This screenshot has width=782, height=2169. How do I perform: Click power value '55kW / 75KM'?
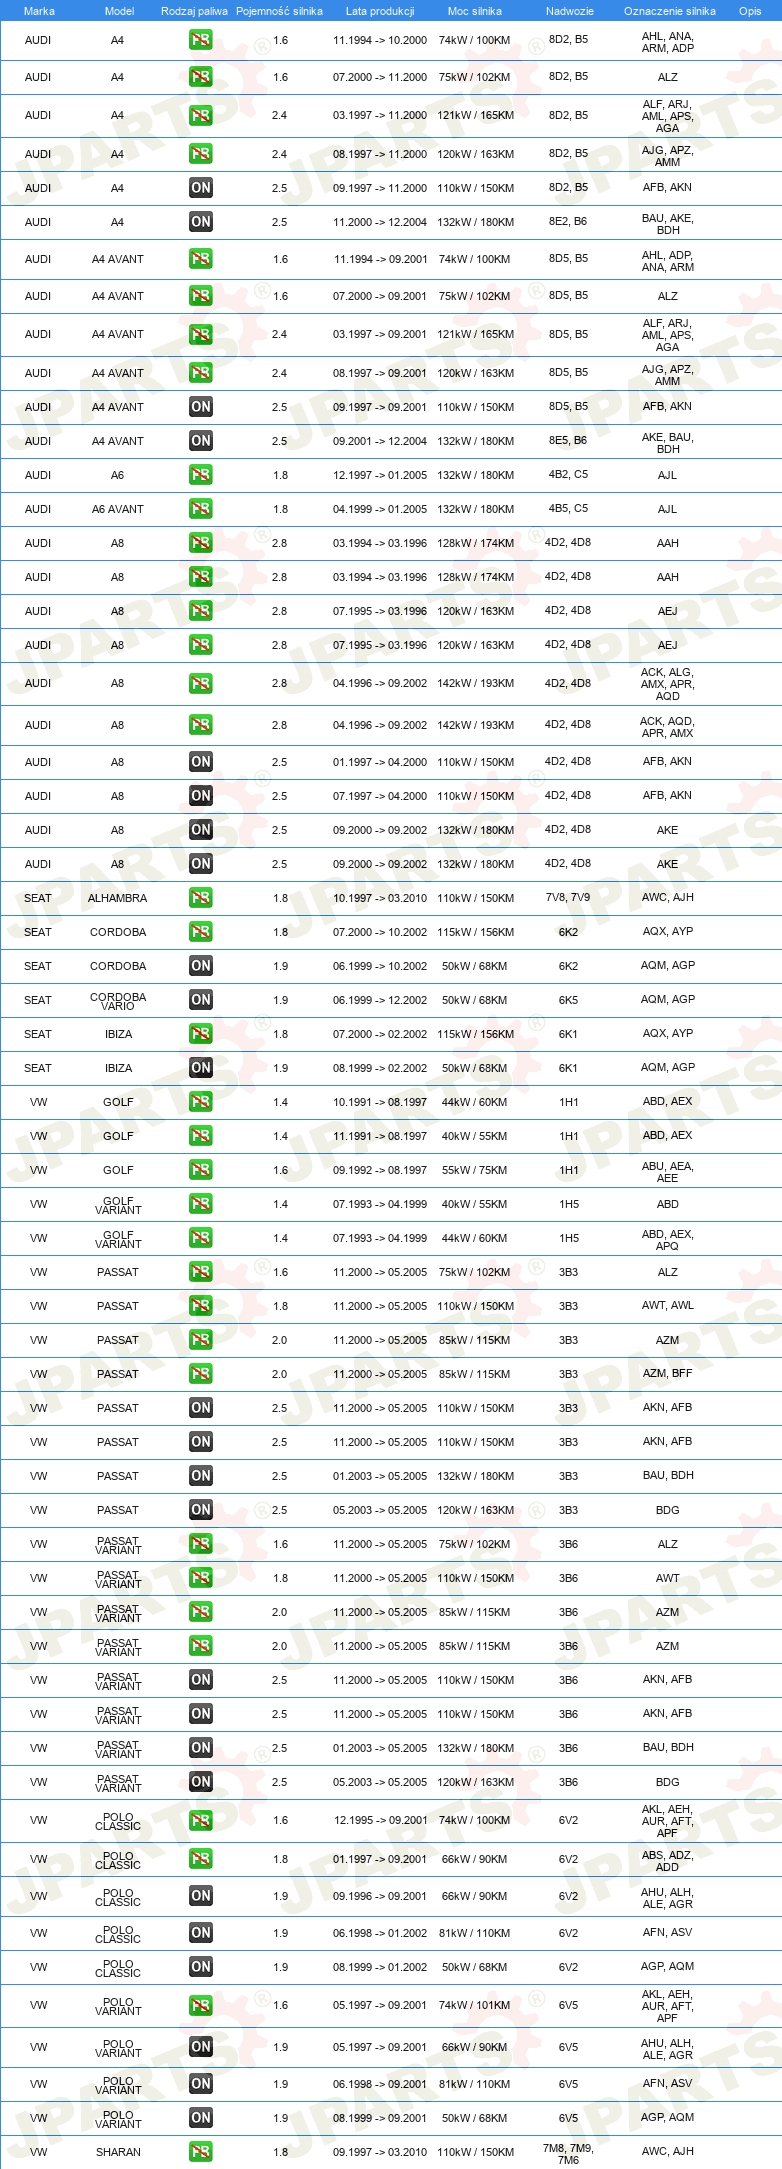click(x=475, y=1170)
